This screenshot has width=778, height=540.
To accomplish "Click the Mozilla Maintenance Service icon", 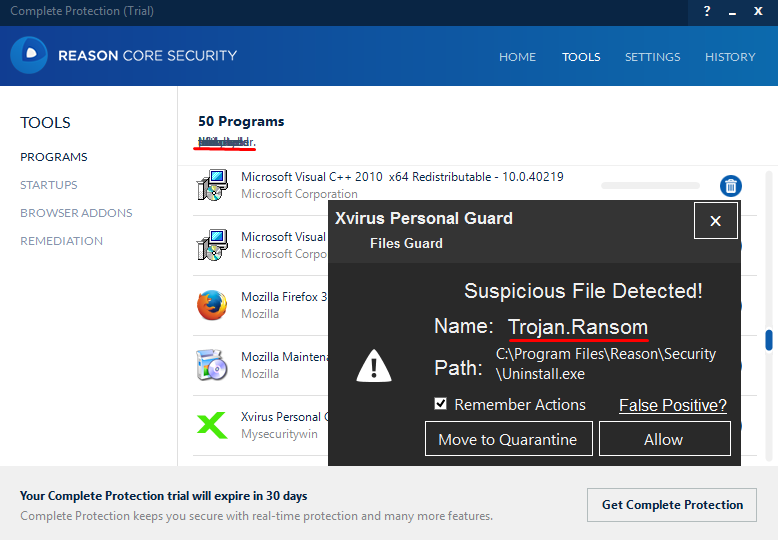I will [212, 365].
